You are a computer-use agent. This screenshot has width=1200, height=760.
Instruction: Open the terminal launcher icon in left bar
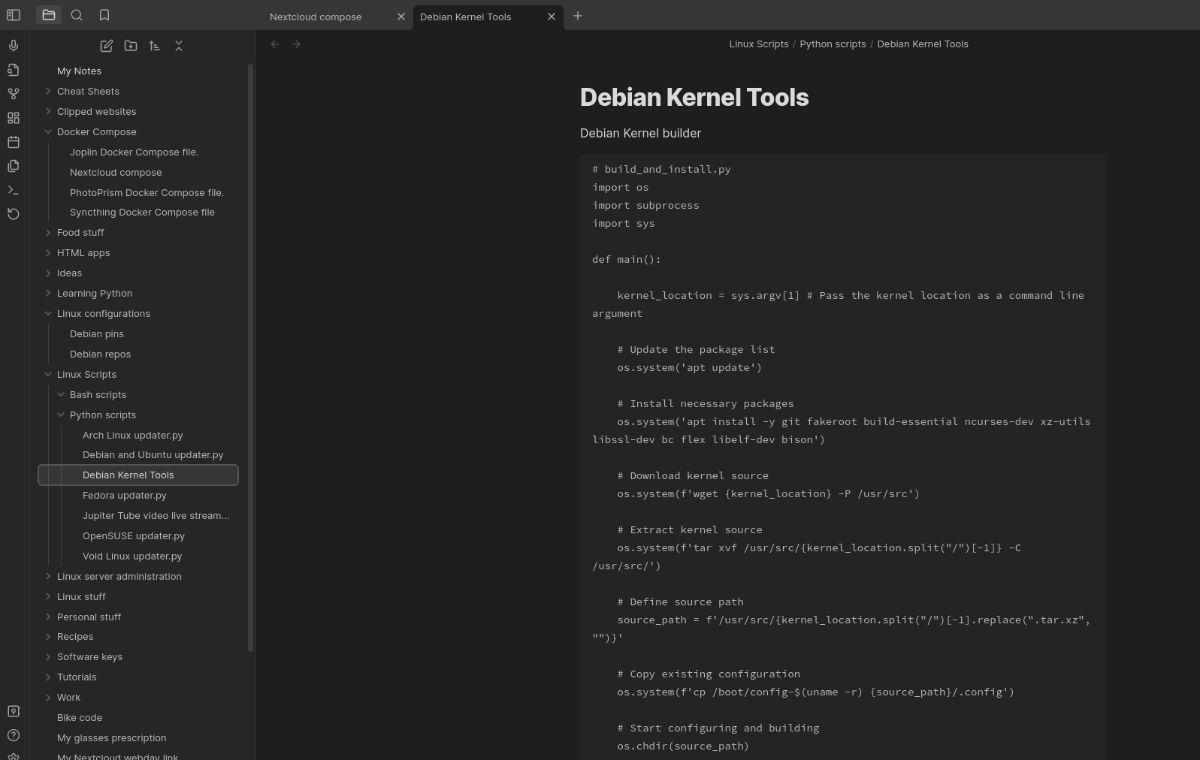click(x=13, y=190)
